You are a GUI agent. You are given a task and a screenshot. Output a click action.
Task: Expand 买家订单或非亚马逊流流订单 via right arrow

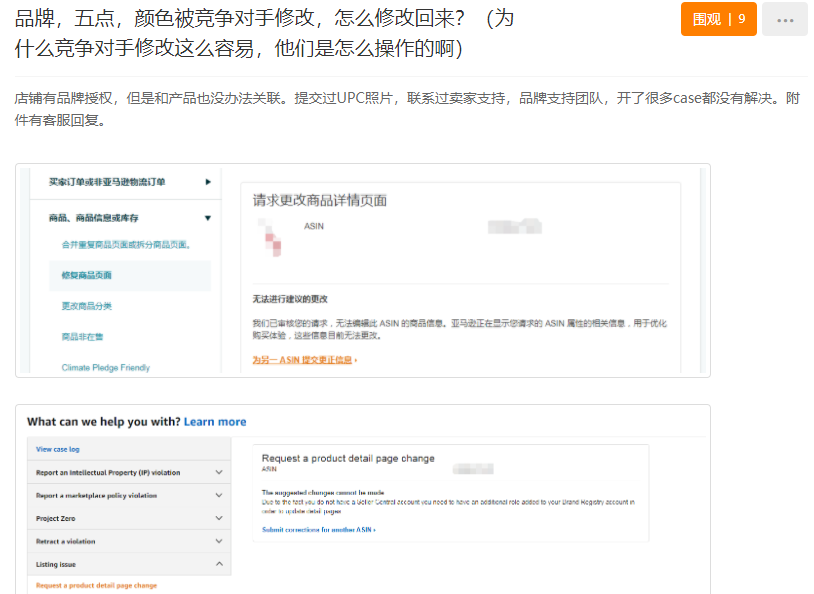209,183
